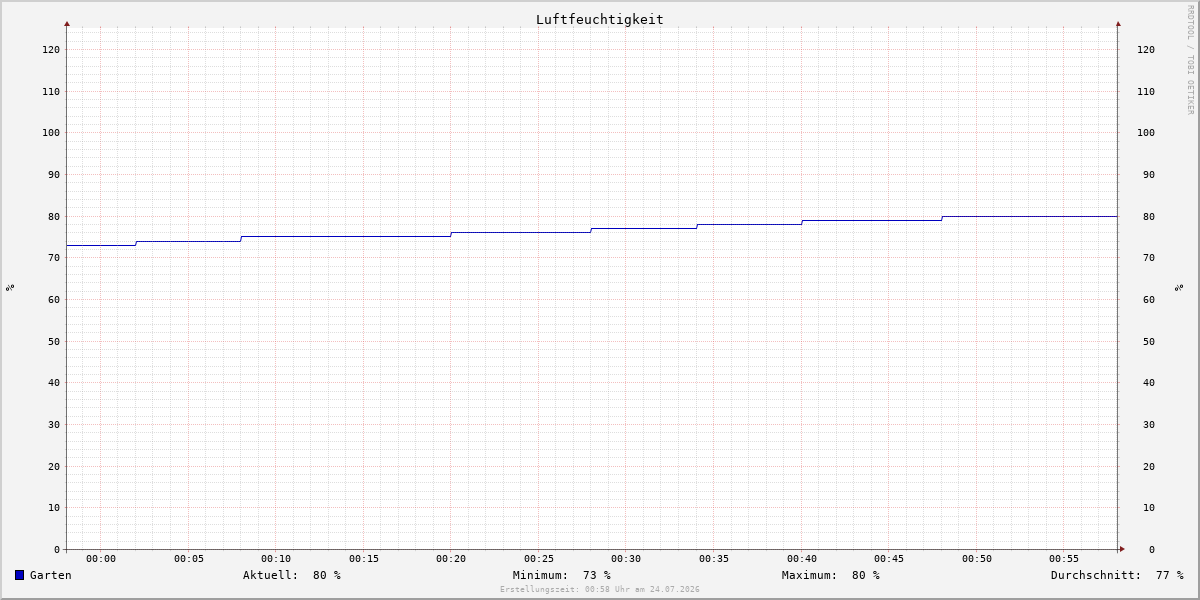The width and height of the screenshot is (1200, 600).
Task: Click the 00:45 time axis label
Action: point(889,559)
